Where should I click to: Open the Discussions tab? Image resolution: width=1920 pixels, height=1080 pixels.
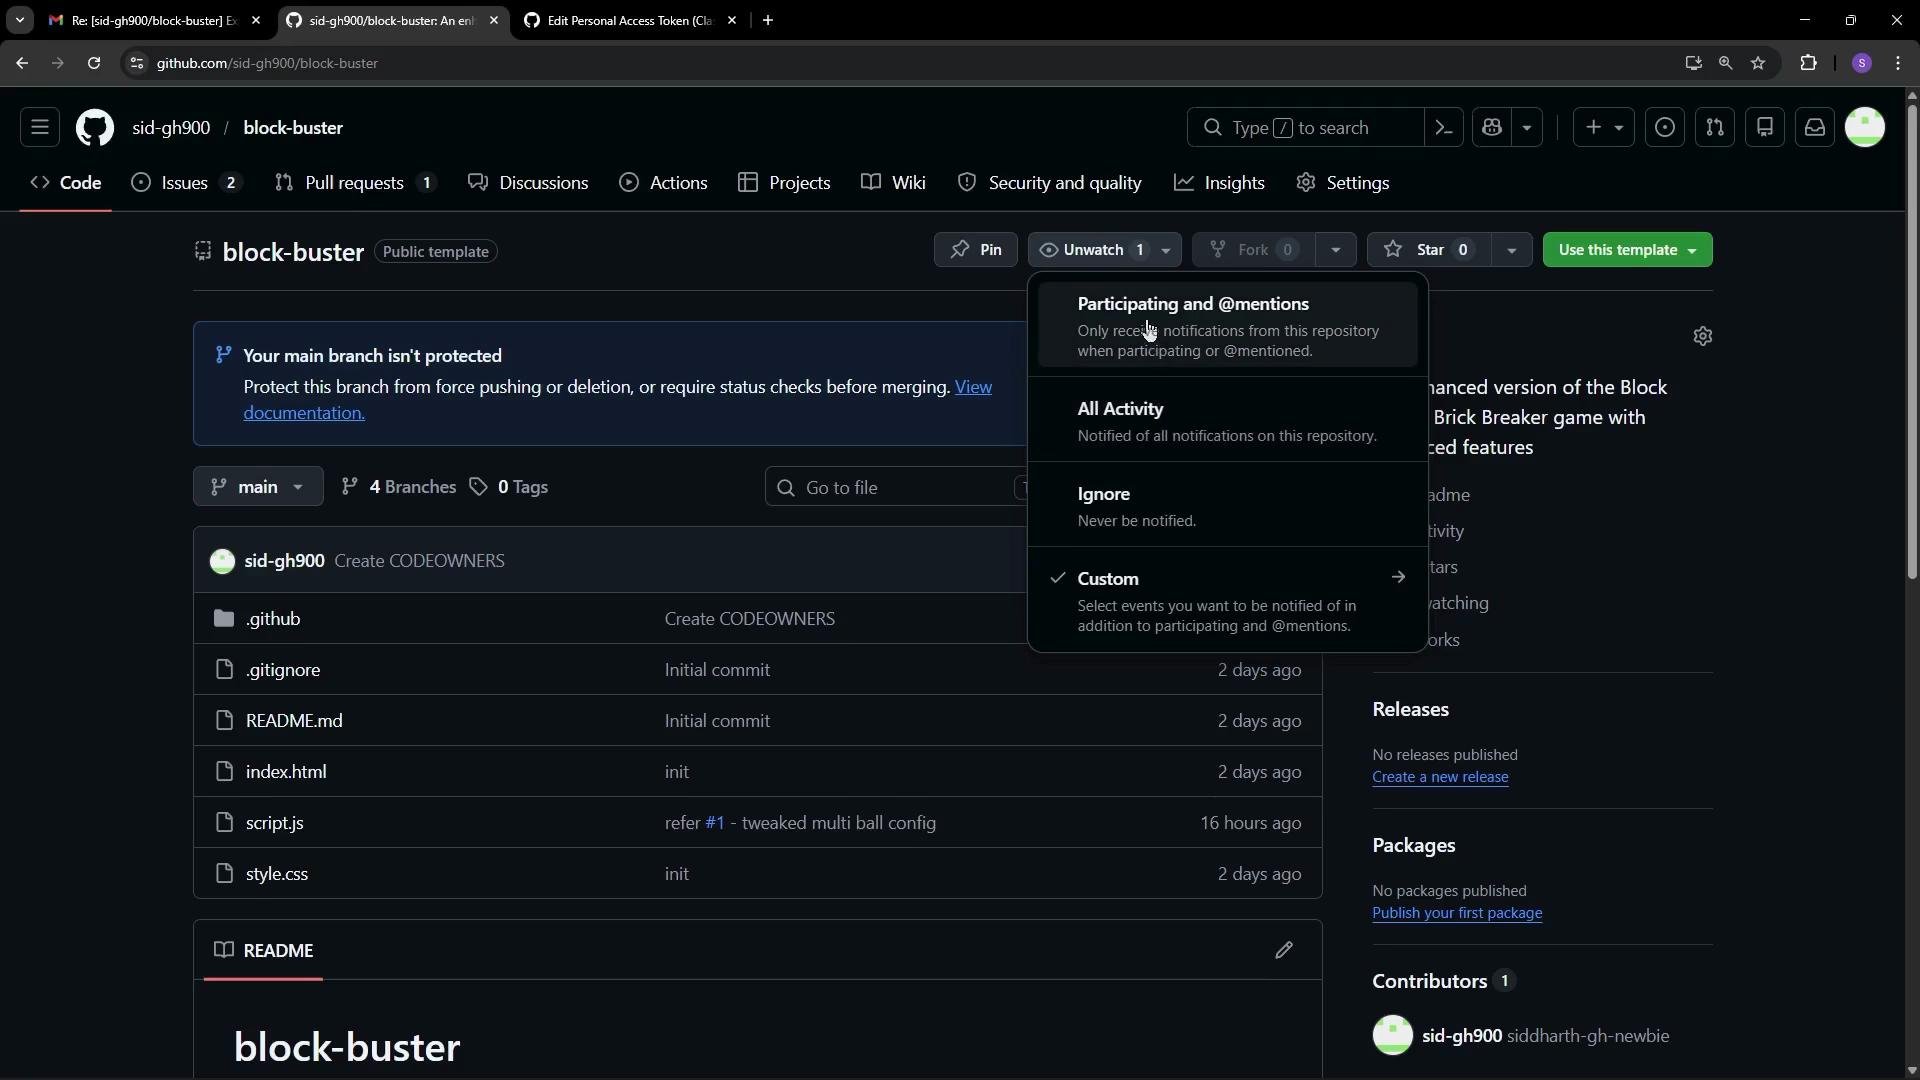[x=528, y=183]
